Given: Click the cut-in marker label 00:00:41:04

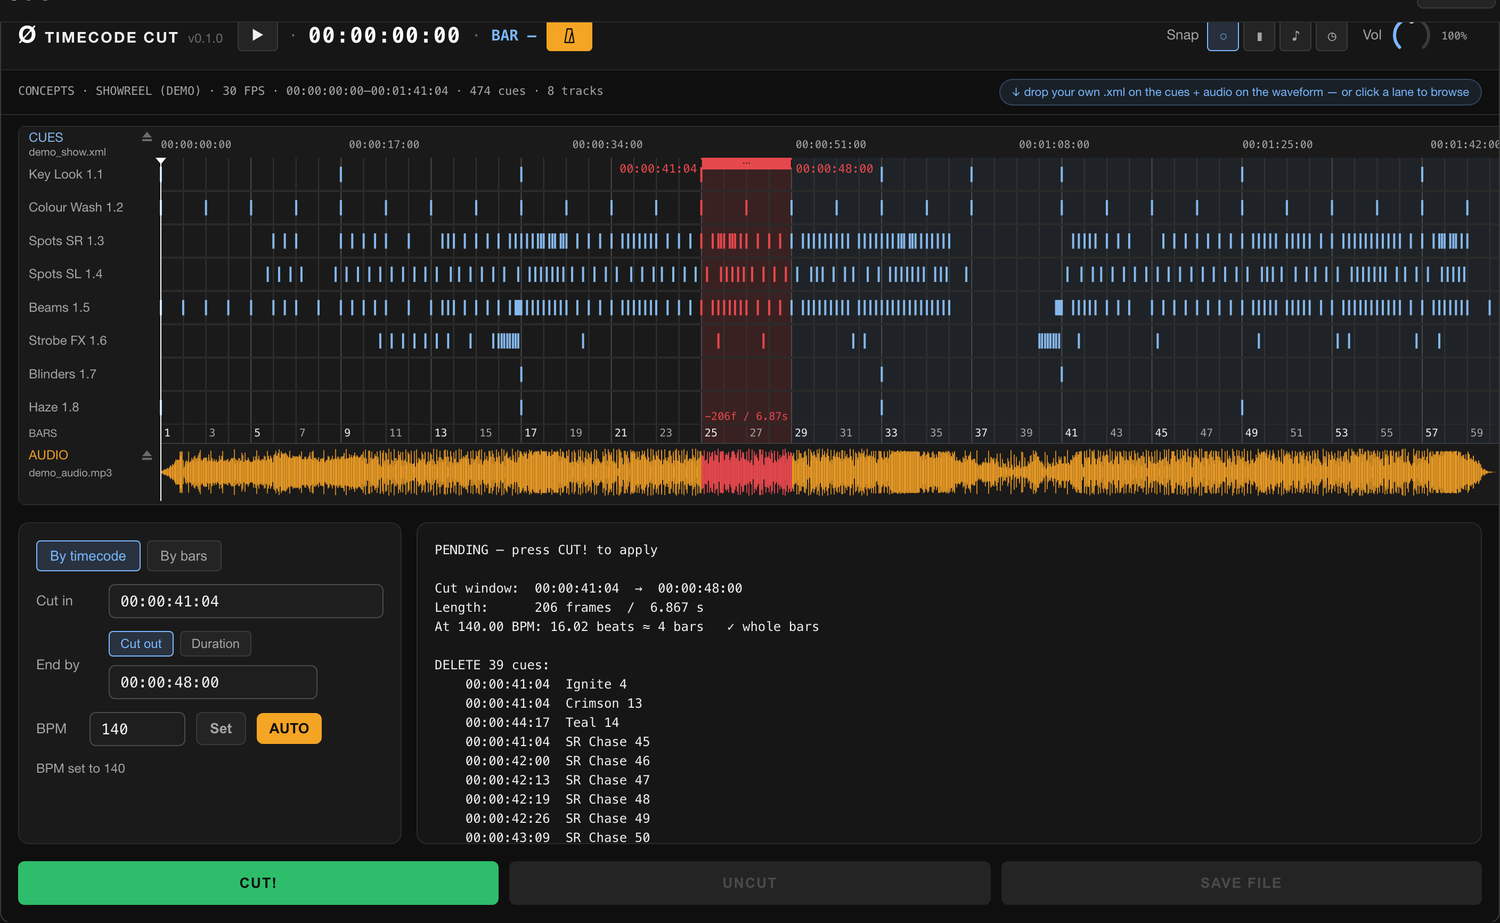Looking at the screenshot, I should [658, 169].
